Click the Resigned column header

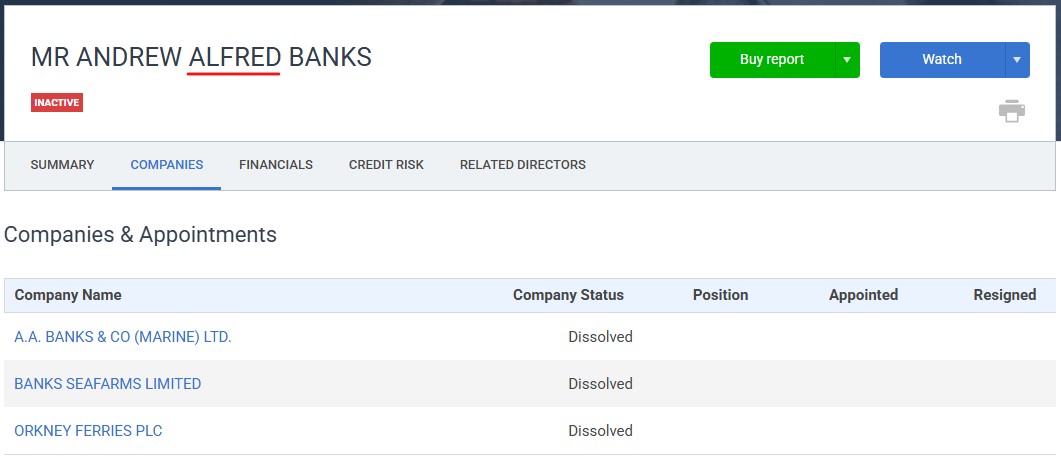coord(1005,295)
